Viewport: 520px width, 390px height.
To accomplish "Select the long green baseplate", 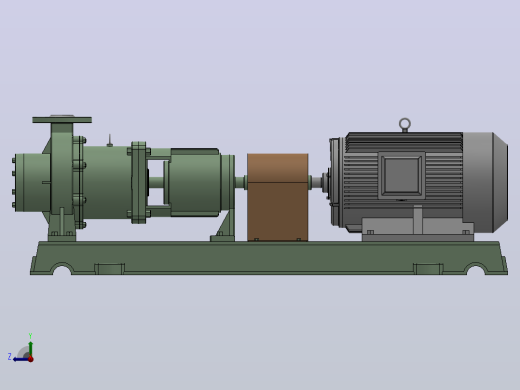I will 269,258.
